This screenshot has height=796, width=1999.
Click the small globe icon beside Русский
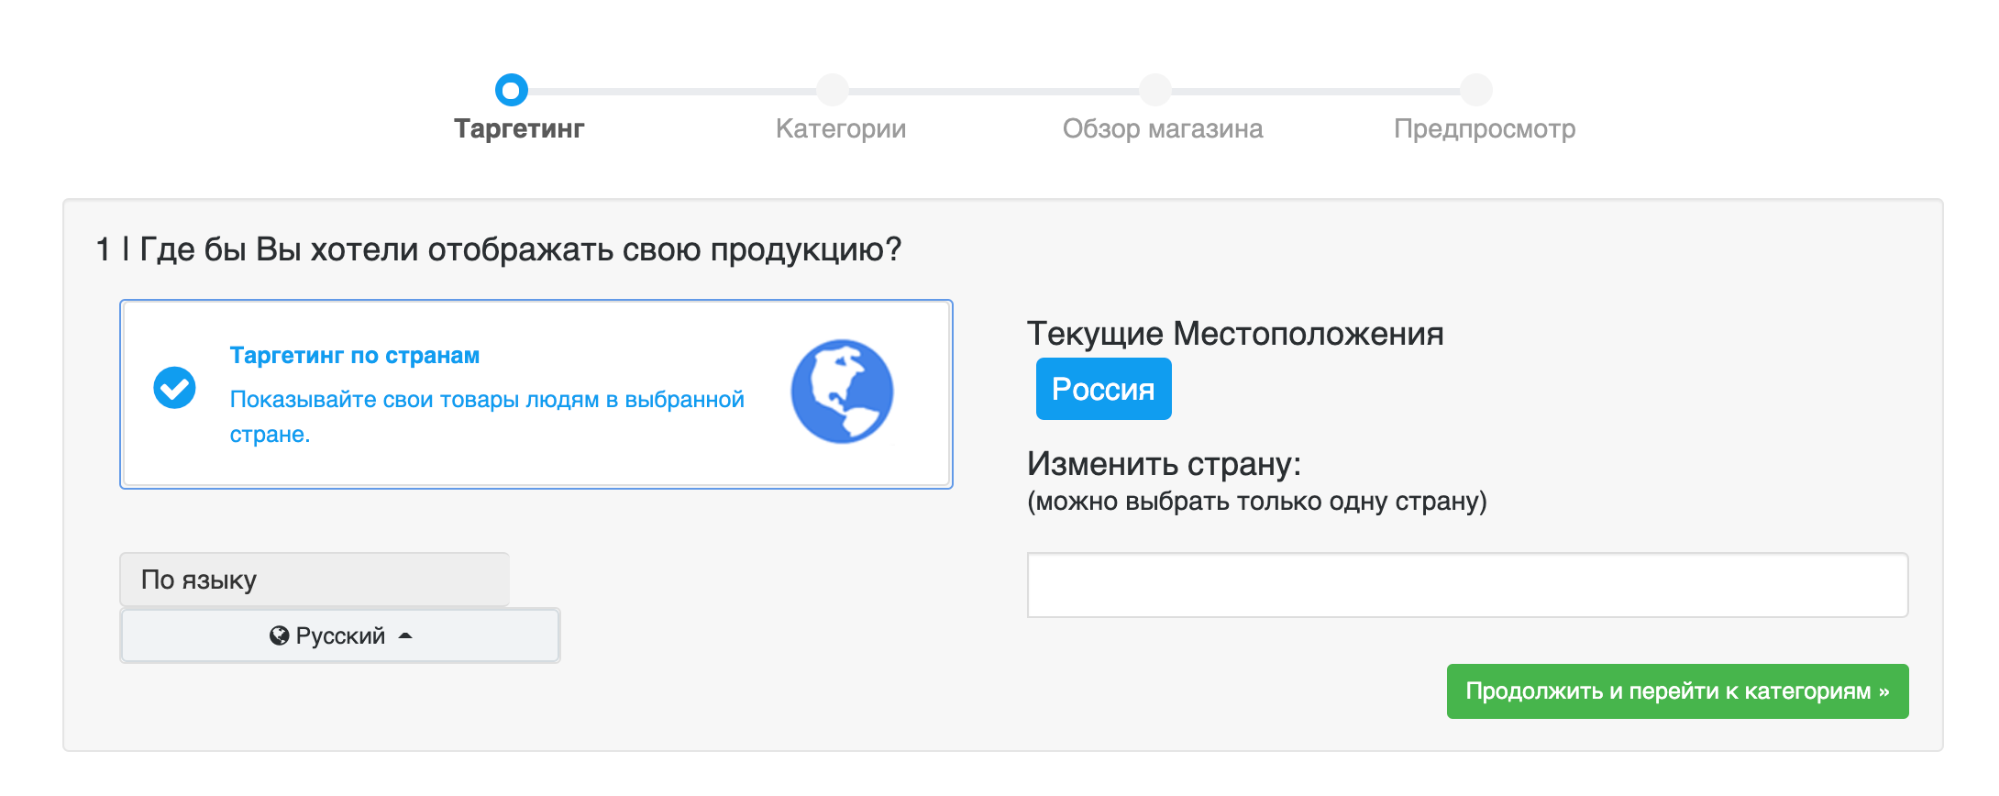click(279, 636)
